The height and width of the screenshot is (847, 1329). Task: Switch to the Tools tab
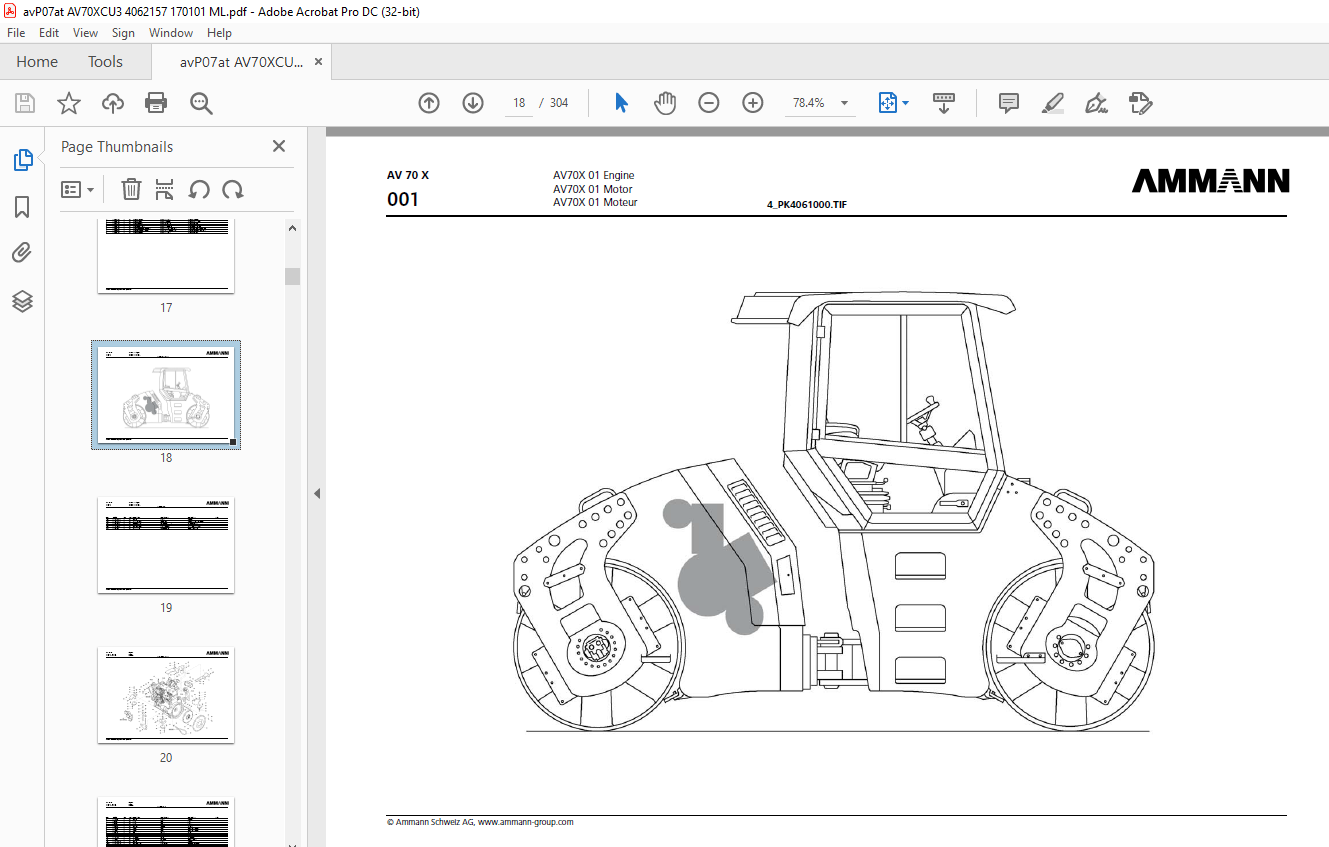(105, 62)
